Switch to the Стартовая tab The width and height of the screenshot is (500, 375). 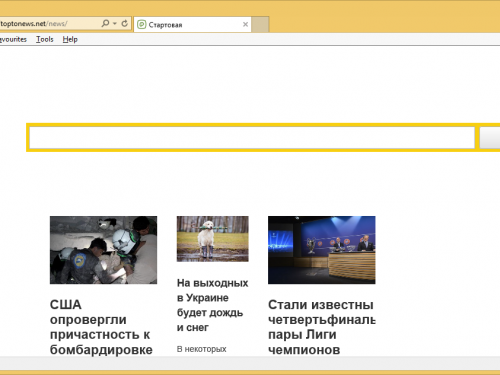192,25
